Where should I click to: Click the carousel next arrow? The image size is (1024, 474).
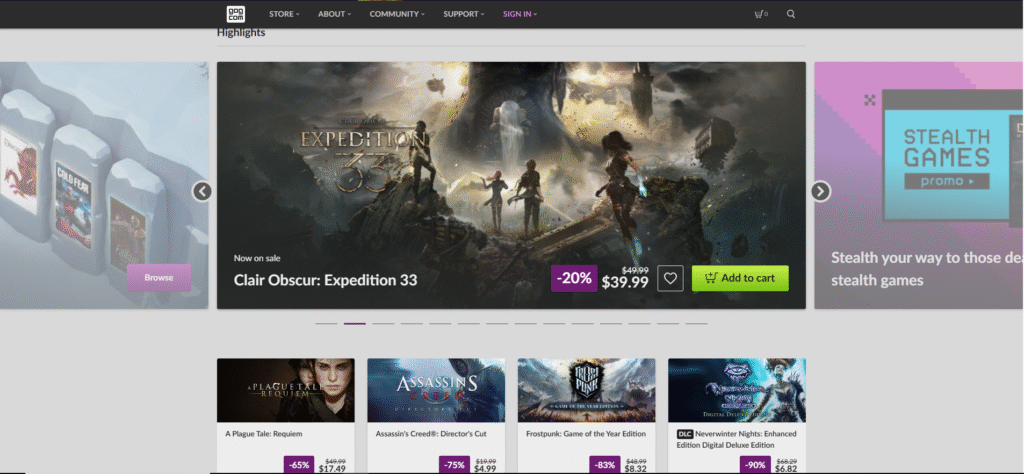820,191
